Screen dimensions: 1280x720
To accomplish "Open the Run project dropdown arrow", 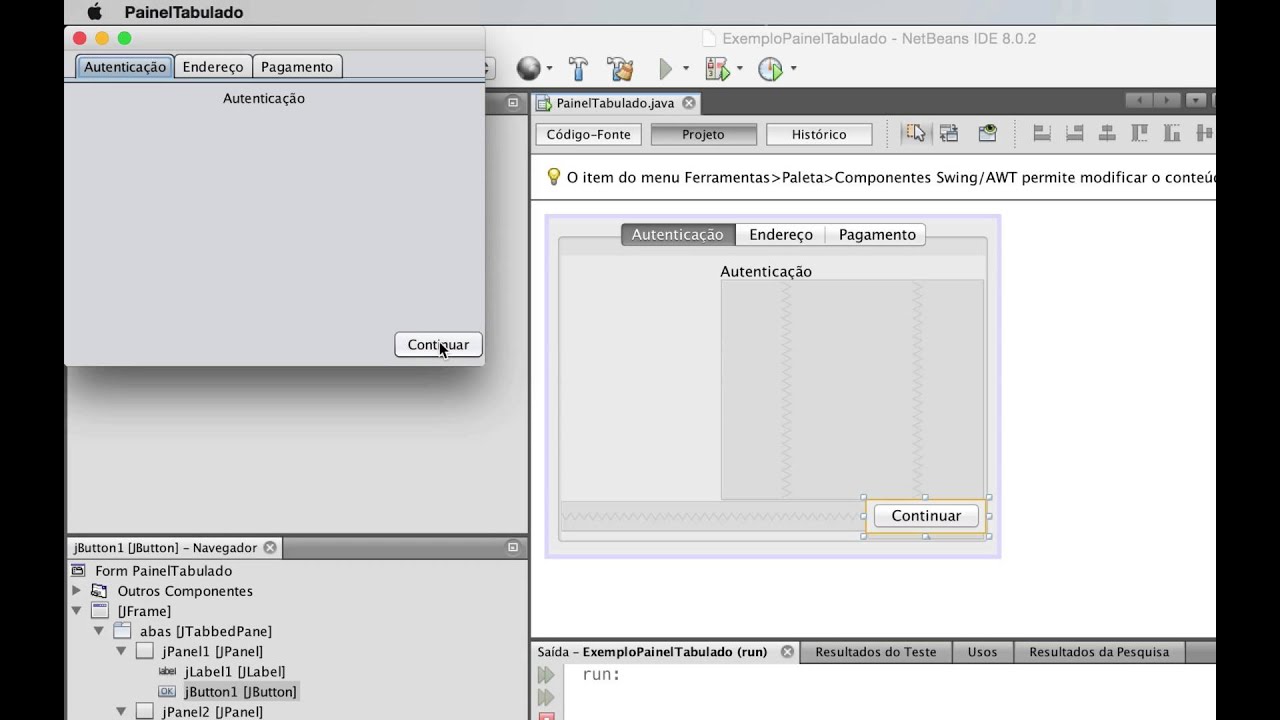I will [x=686, y=69].
